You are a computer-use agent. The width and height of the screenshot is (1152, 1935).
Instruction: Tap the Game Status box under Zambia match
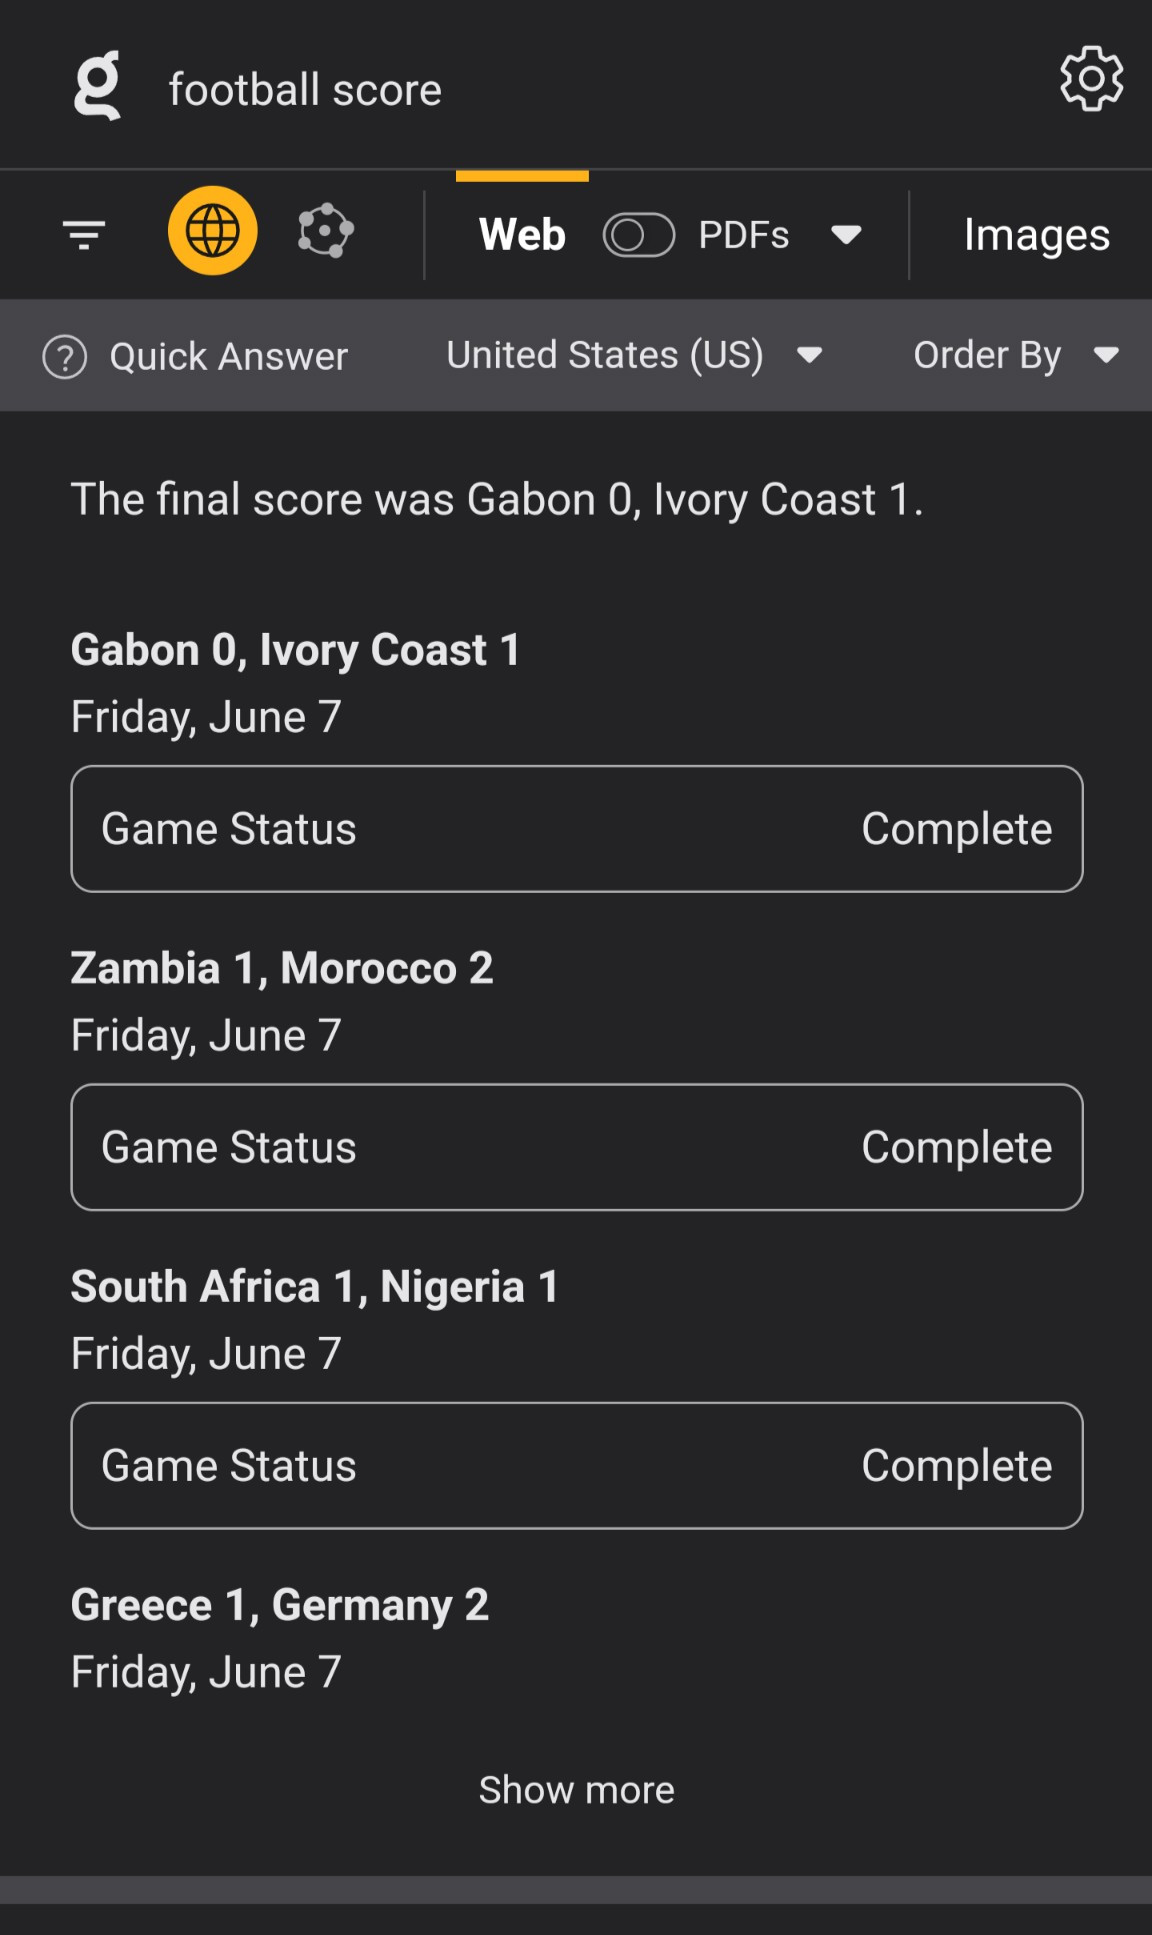[576, 1147]
